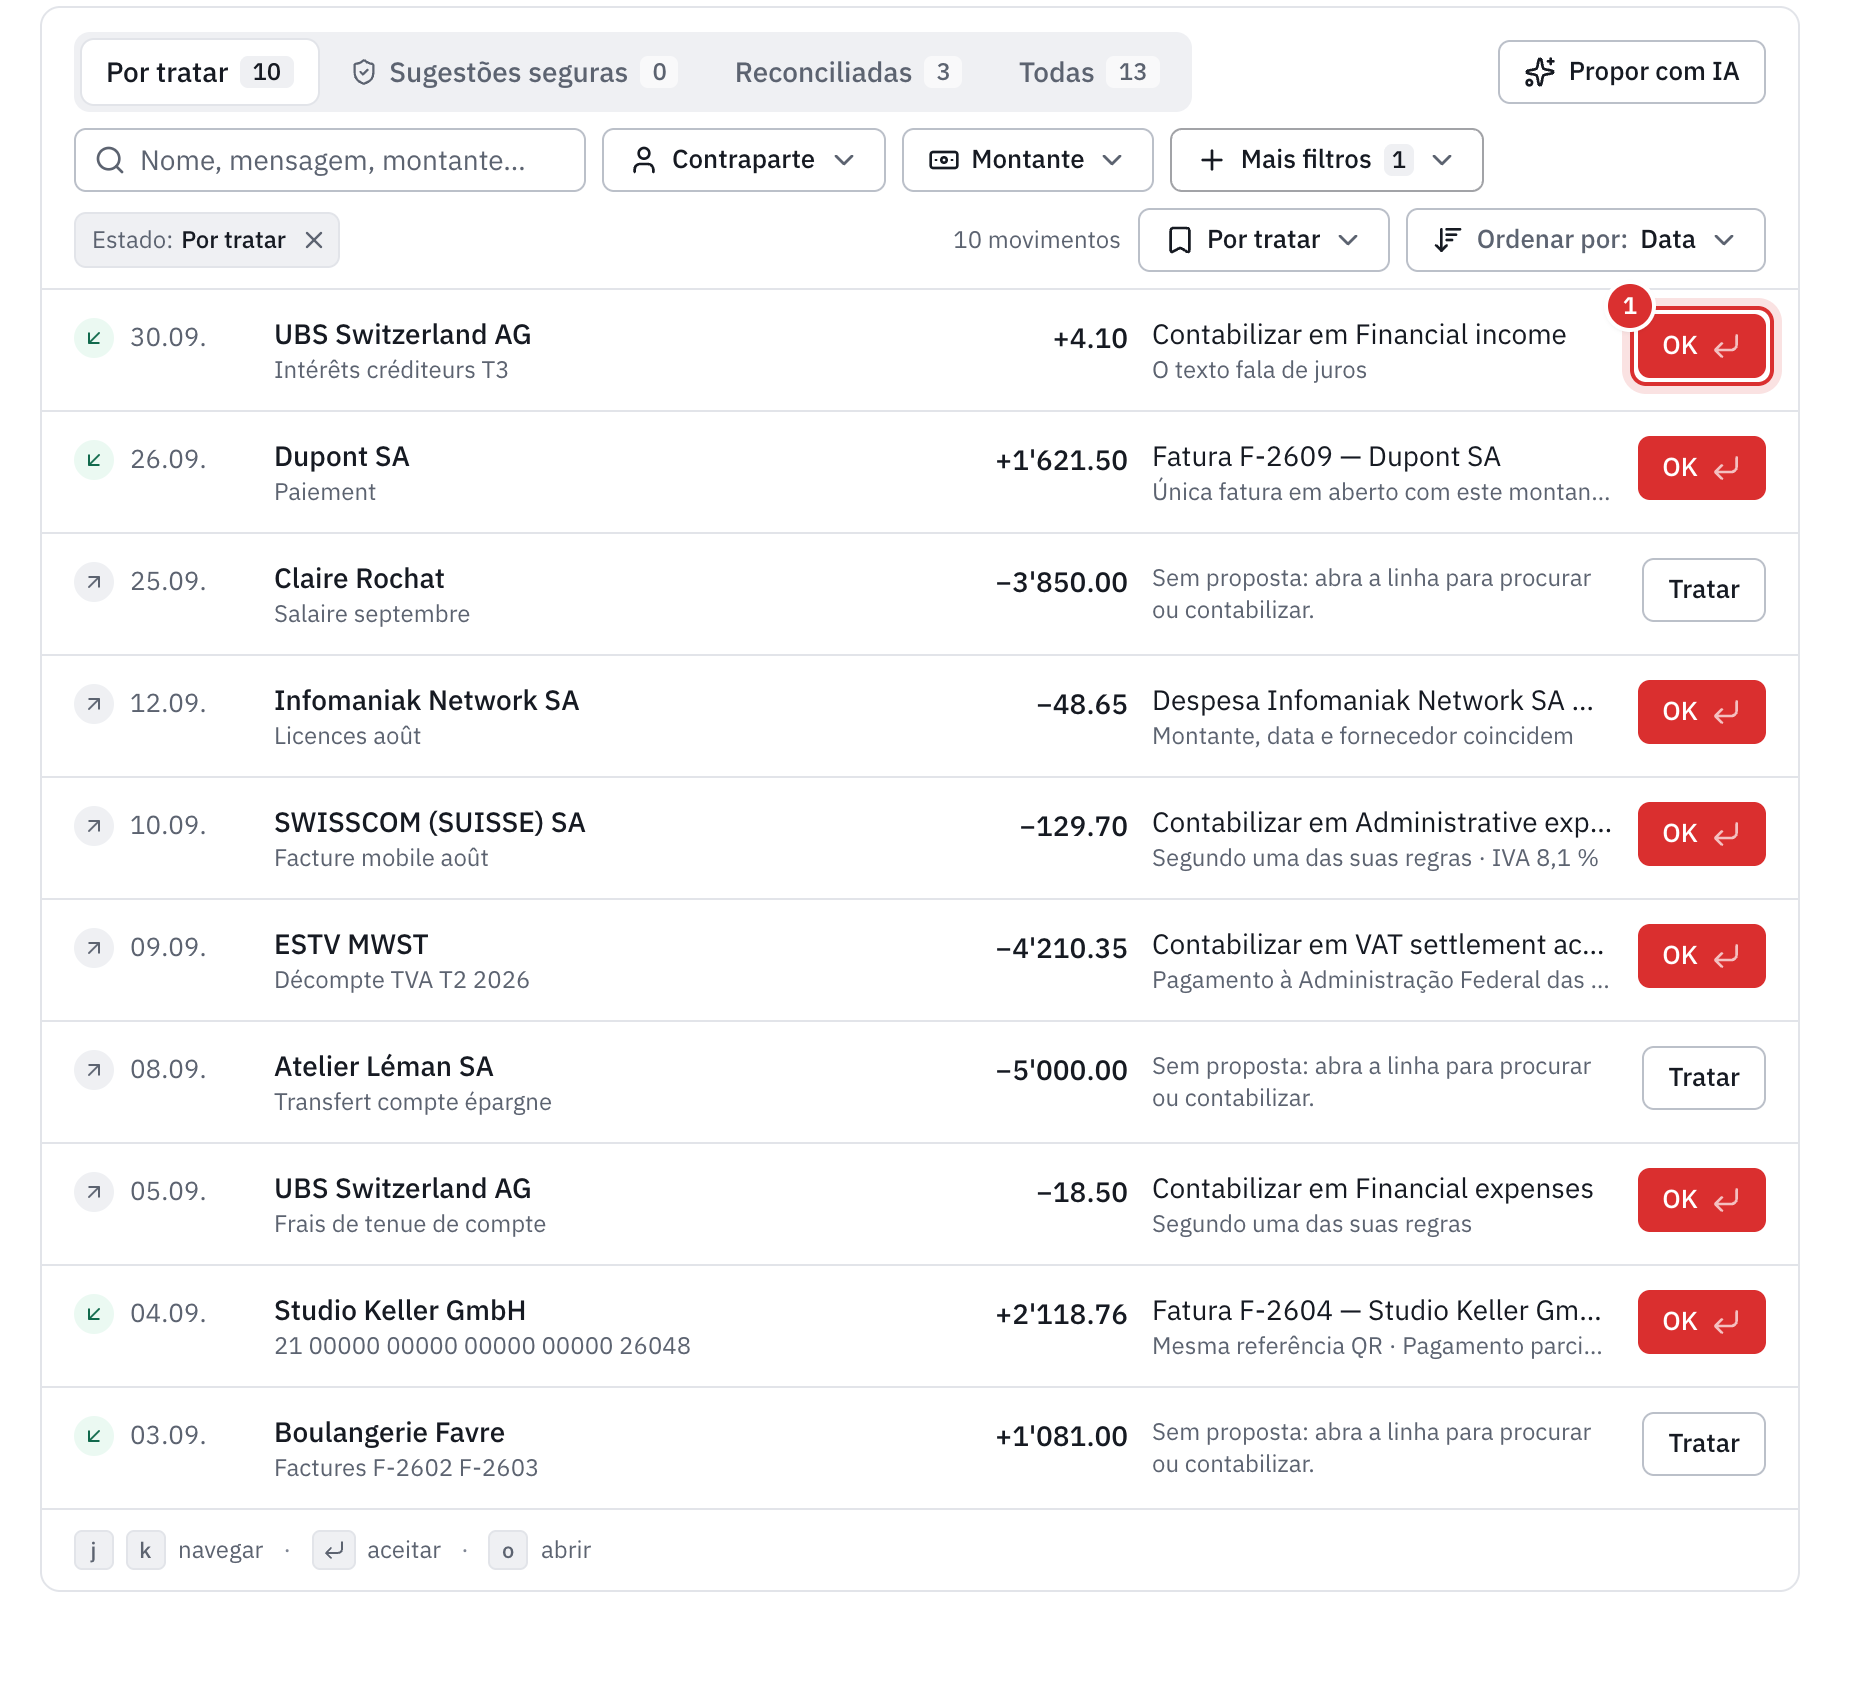This screenshot has height=1688, width=1864.
Task: Click incoming arrow icon on Dupont SA row
Action: point(94,460)
